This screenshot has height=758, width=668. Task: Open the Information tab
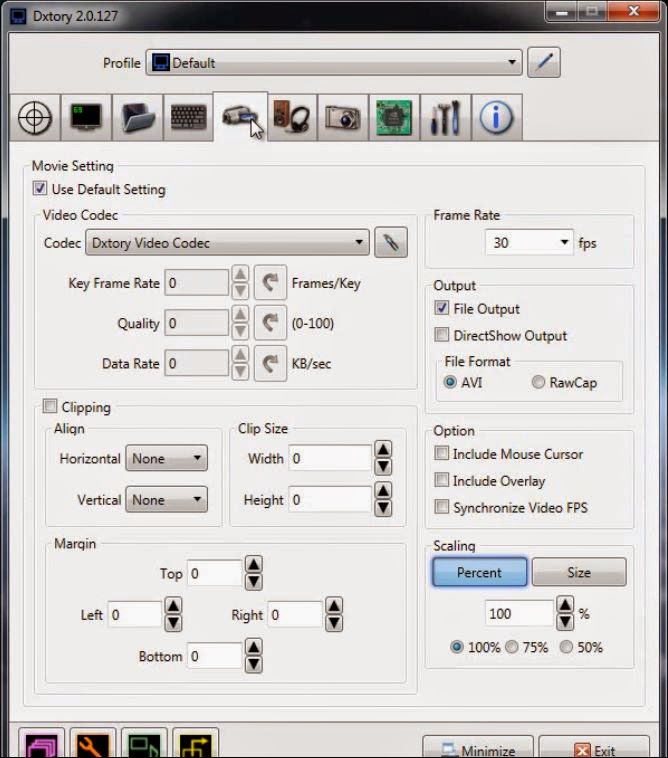click(496, 117)
